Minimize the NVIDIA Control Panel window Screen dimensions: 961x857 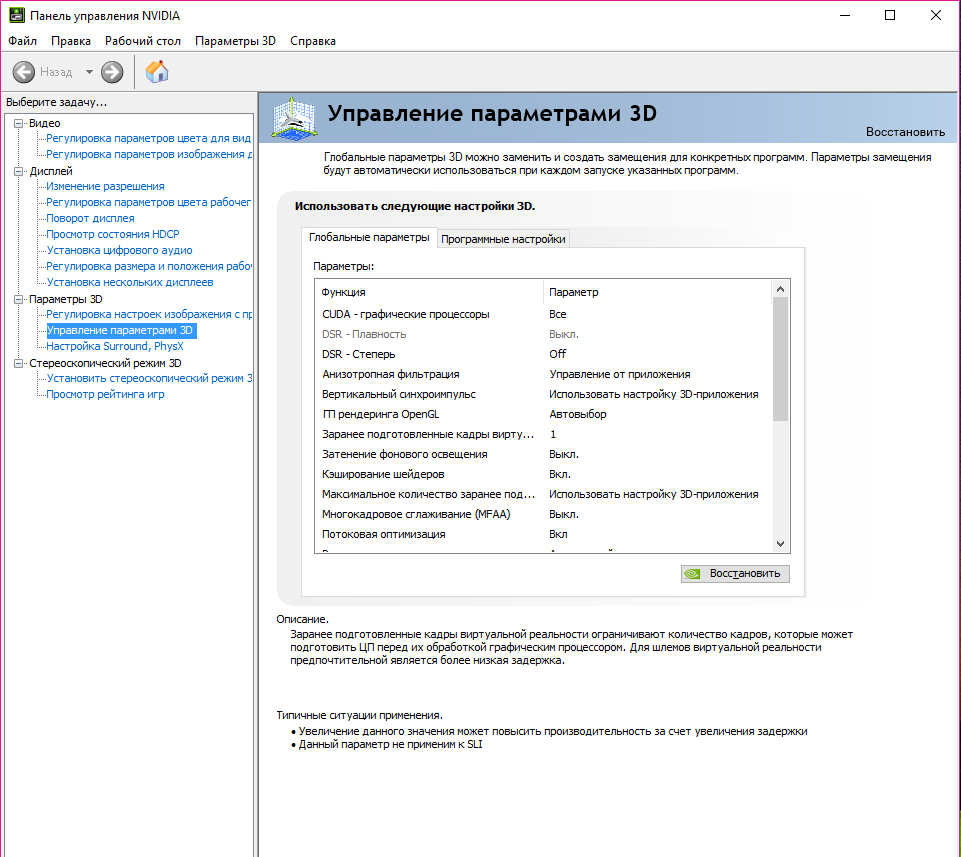pos(845,15)
